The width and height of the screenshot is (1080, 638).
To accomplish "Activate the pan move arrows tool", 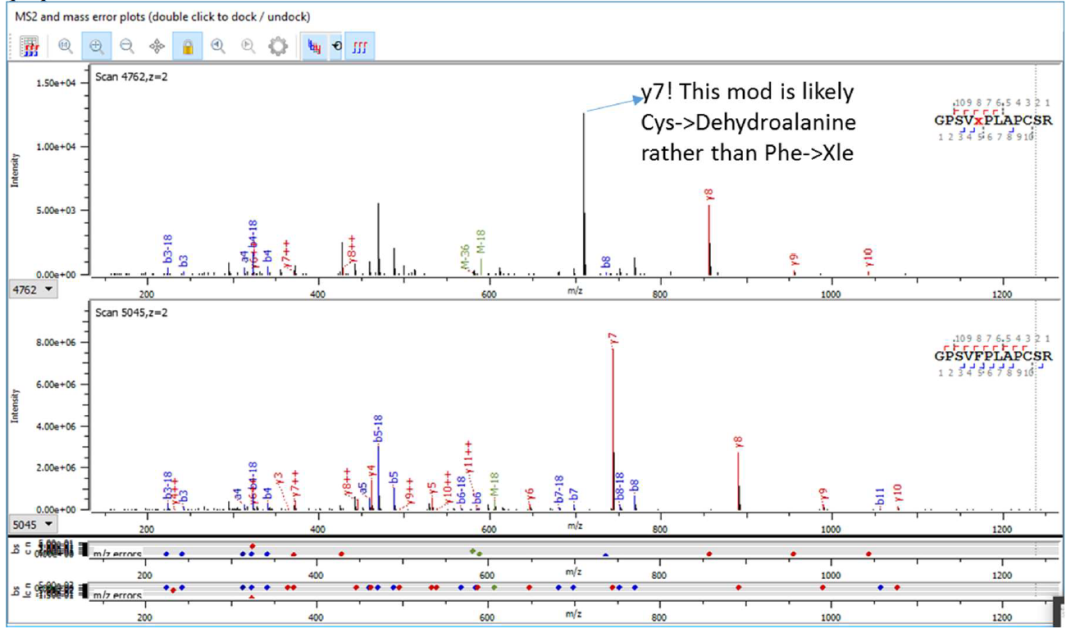I will click(x=157, y=46).
